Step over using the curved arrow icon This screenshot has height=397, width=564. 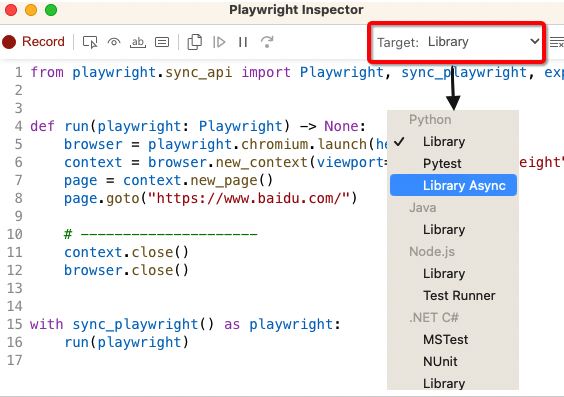(267, 42)
